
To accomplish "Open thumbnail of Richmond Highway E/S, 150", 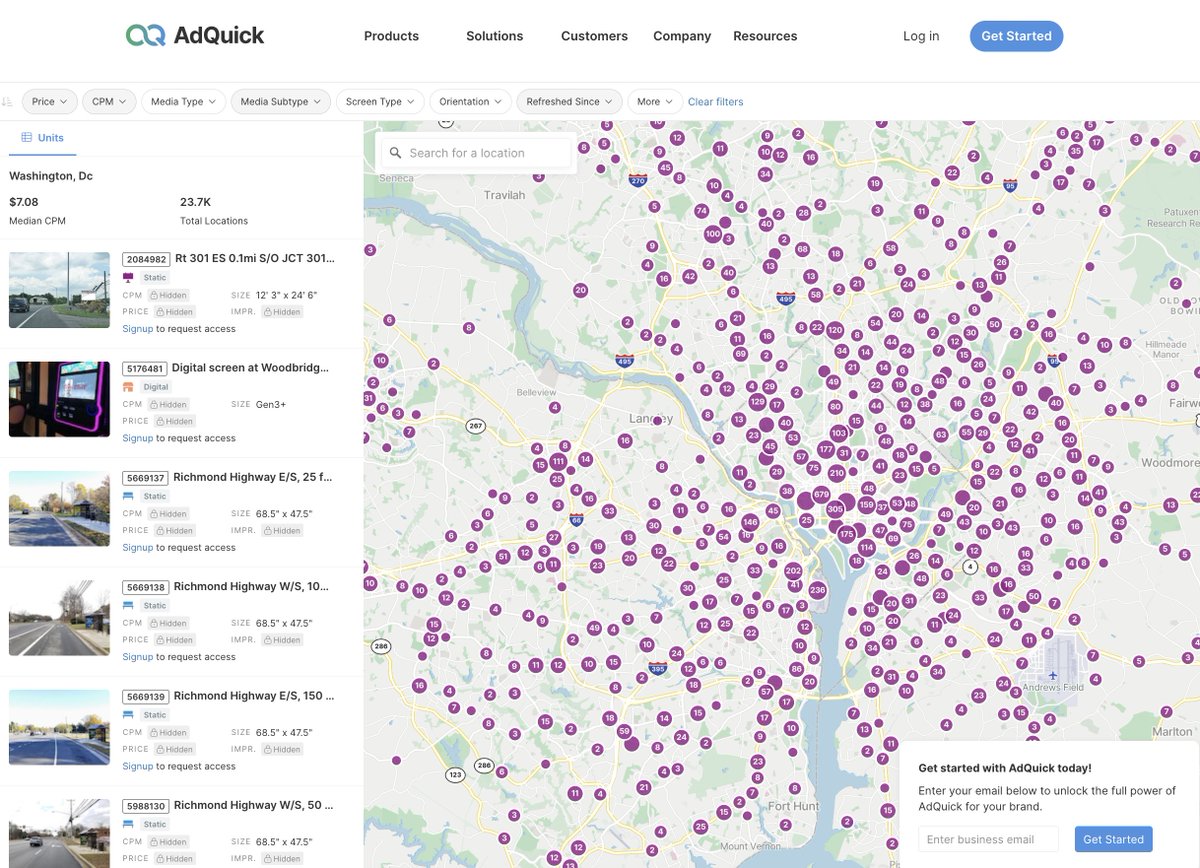I will (59, 727).
